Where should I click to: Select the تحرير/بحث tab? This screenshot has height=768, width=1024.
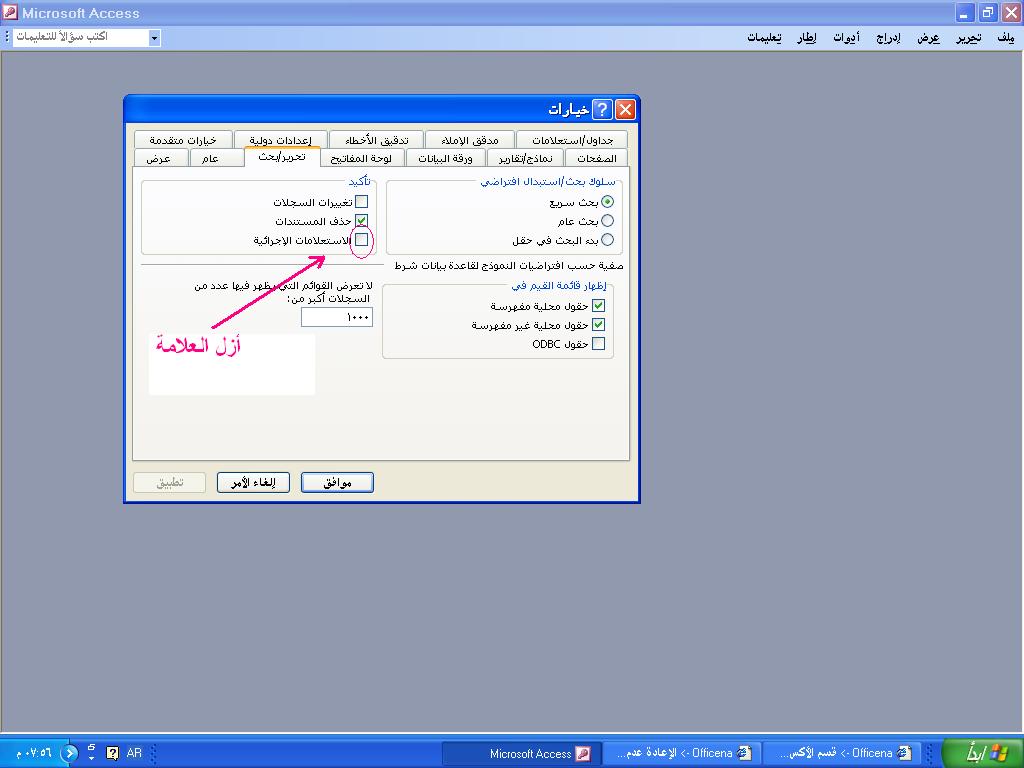[x=281, y=157]
